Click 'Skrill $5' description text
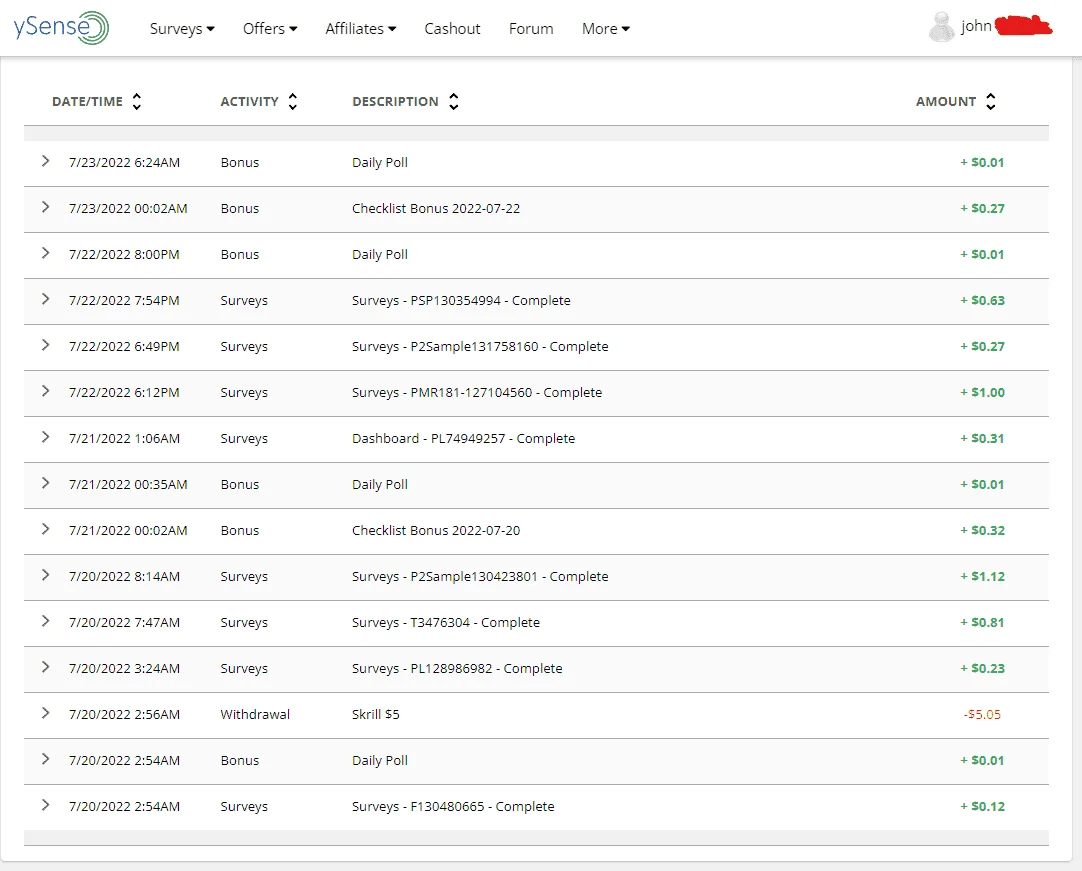Viewport: 1082px width, 871px height. 375,714
